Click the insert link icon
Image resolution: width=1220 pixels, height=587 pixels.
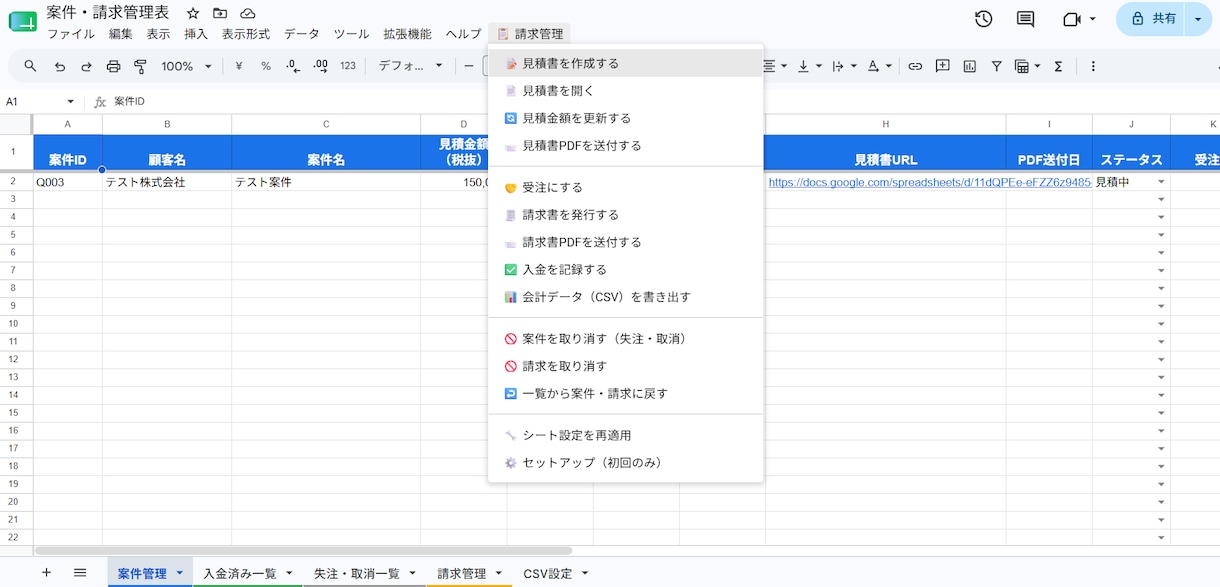click(914, 66)
